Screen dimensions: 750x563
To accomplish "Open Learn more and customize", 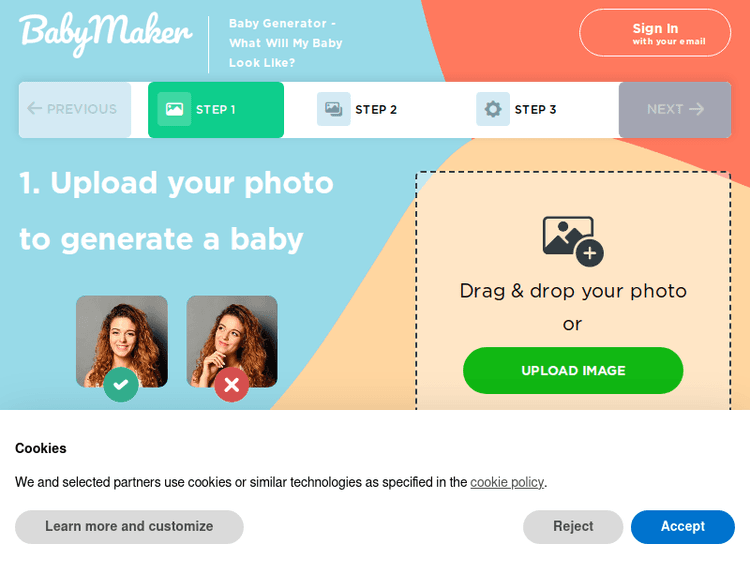I will (129, 526).
